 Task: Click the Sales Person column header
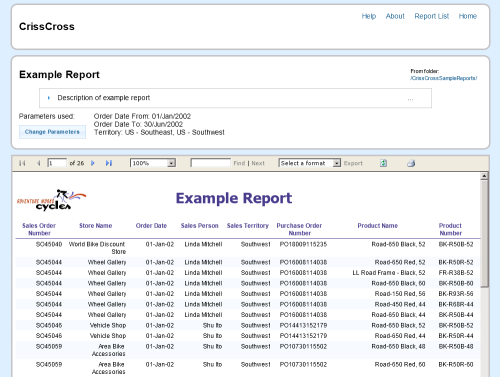[x=200, y=226]
